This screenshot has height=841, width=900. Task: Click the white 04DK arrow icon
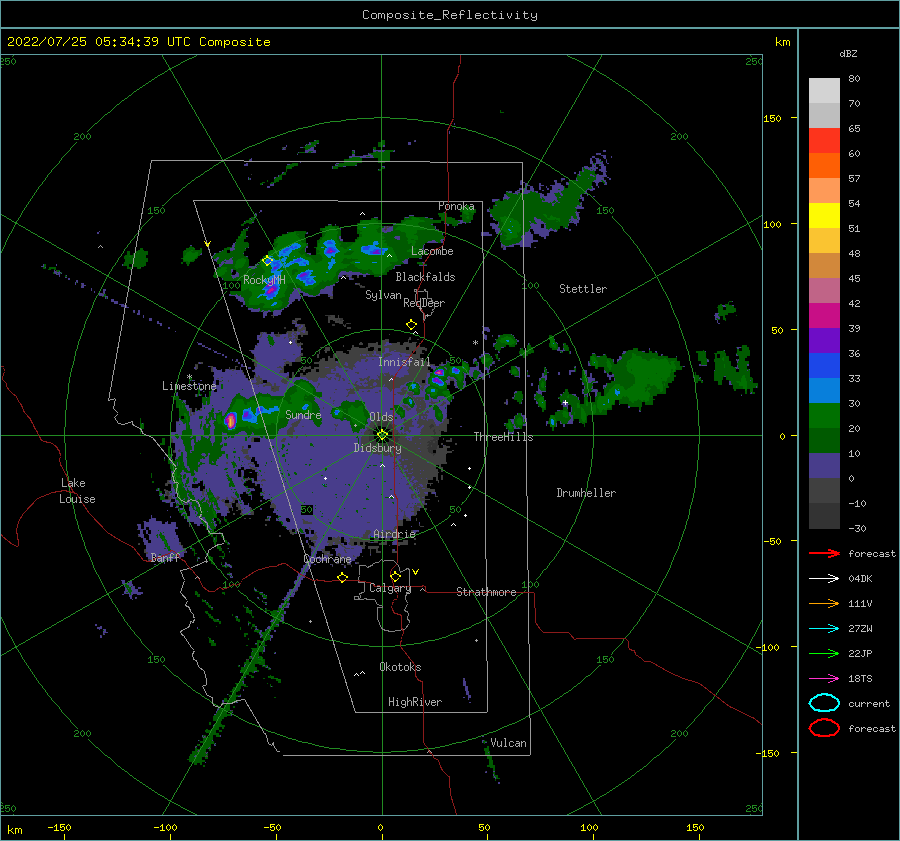[824, 578]
